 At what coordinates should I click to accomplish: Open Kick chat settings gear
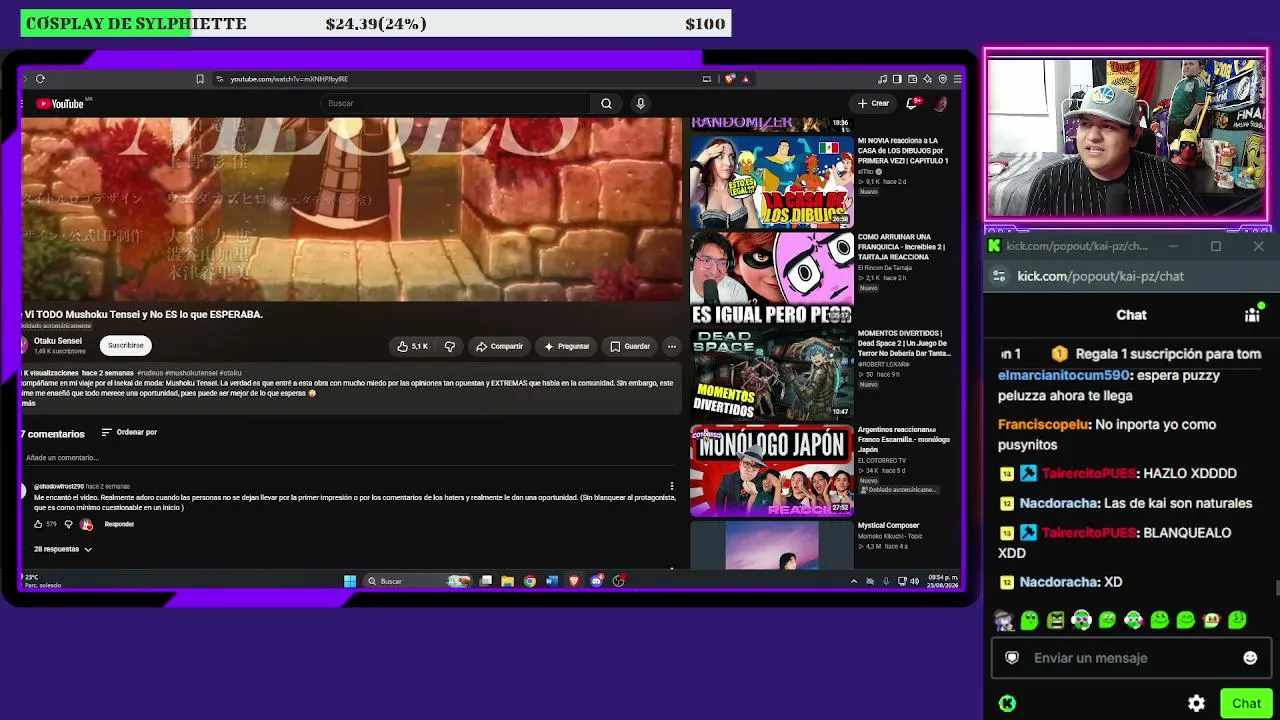(x=1196, y=703)
